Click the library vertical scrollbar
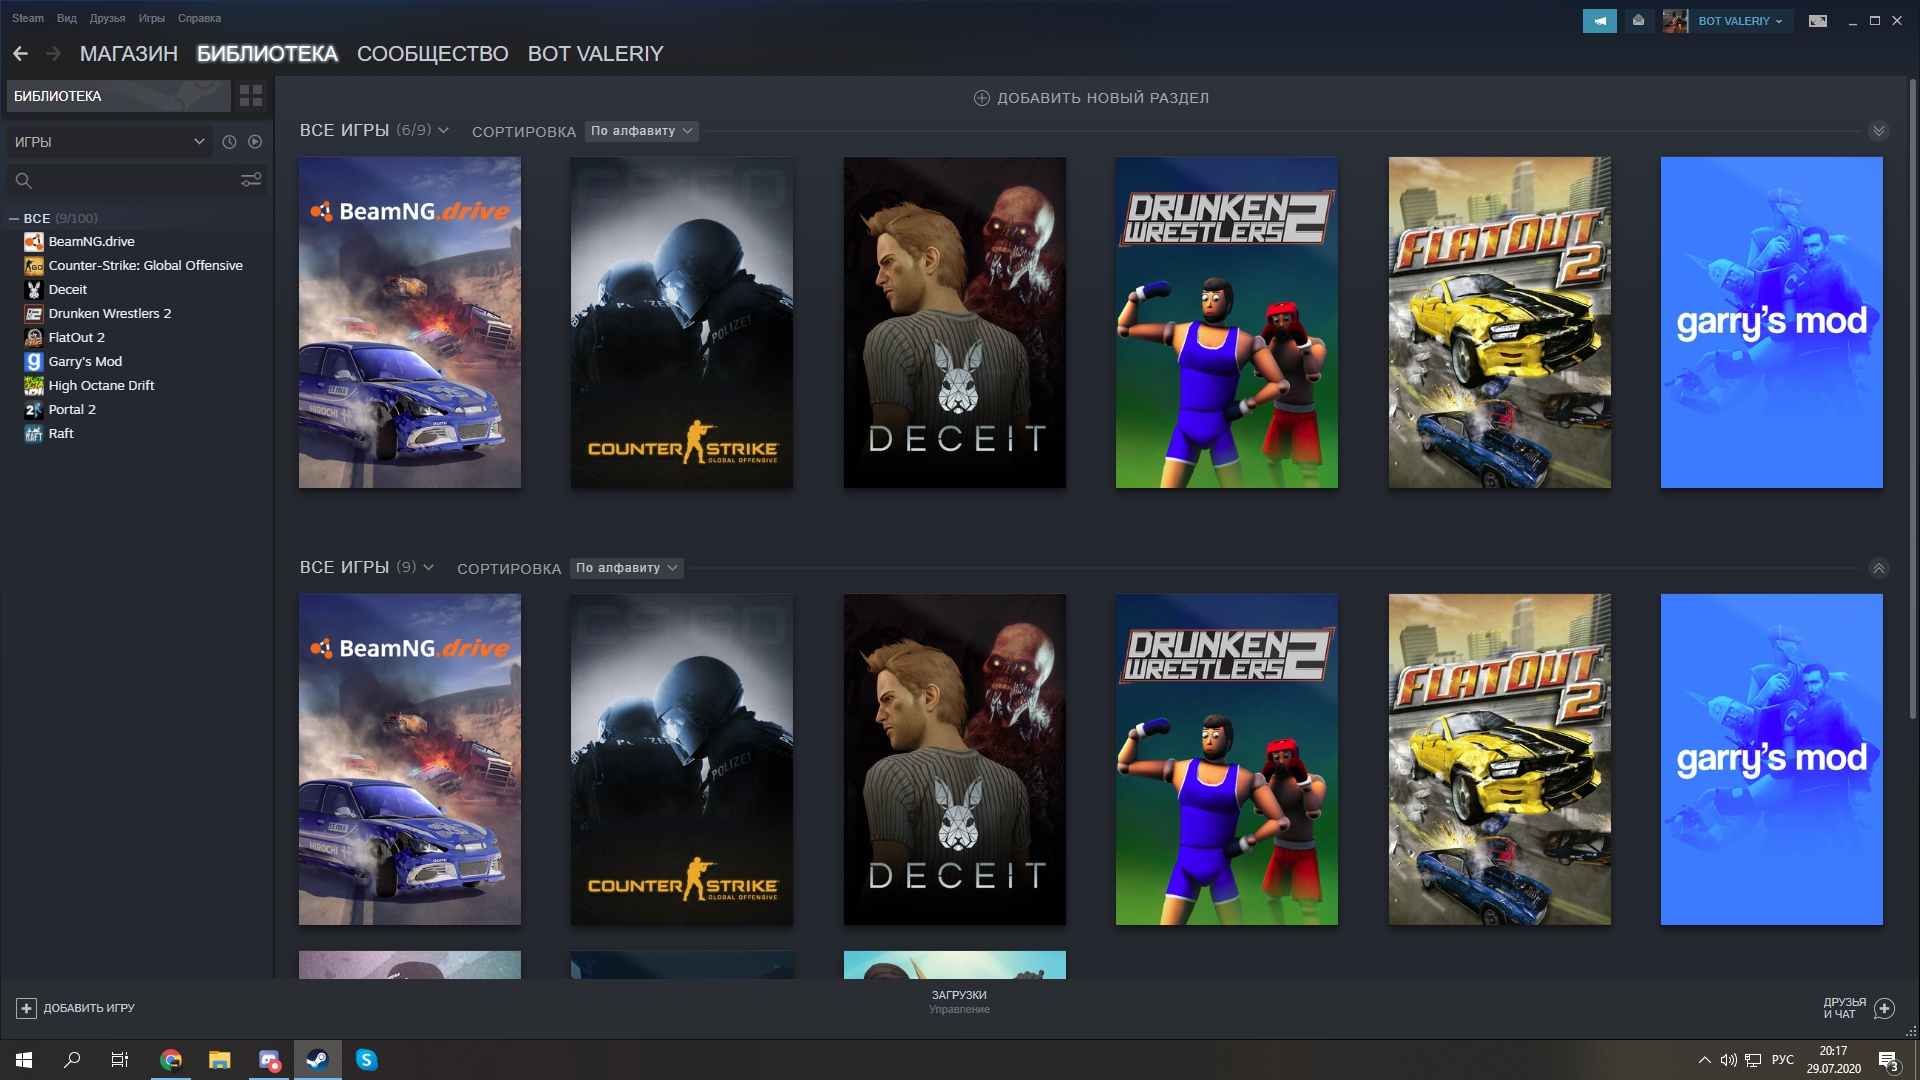 click(x=1912, y=400)
